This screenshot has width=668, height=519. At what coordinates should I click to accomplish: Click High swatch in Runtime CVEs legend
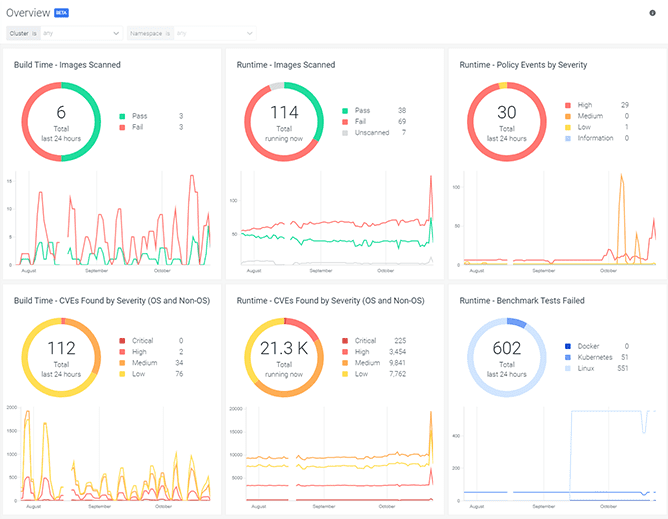tap(345, 352)
